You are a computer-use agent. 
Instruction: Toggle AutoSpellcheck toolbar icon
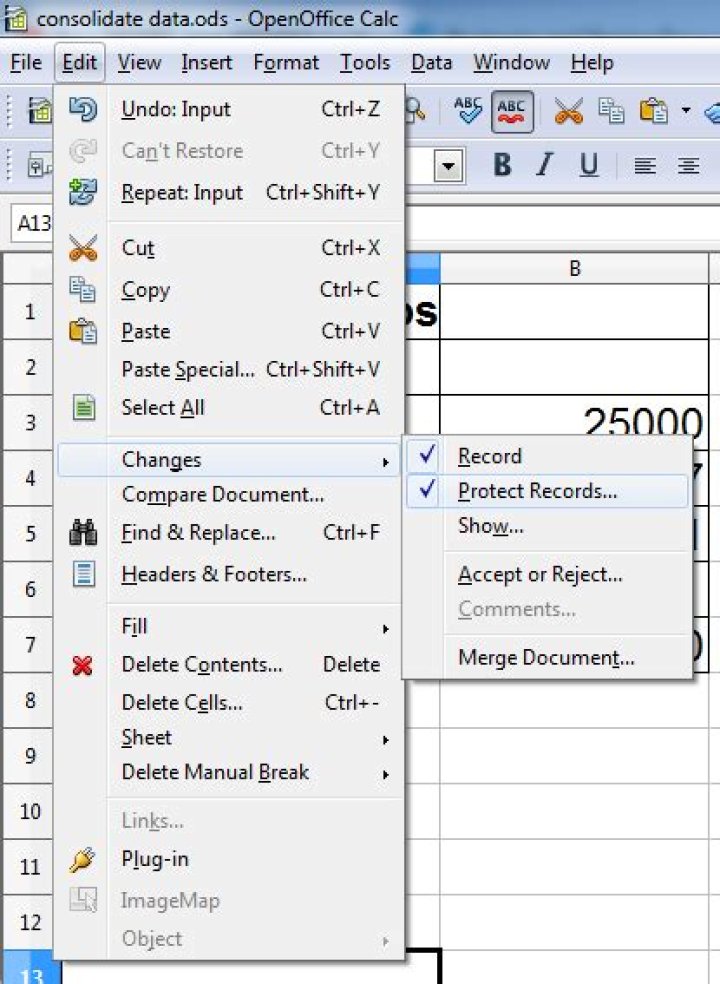point(512,111)
